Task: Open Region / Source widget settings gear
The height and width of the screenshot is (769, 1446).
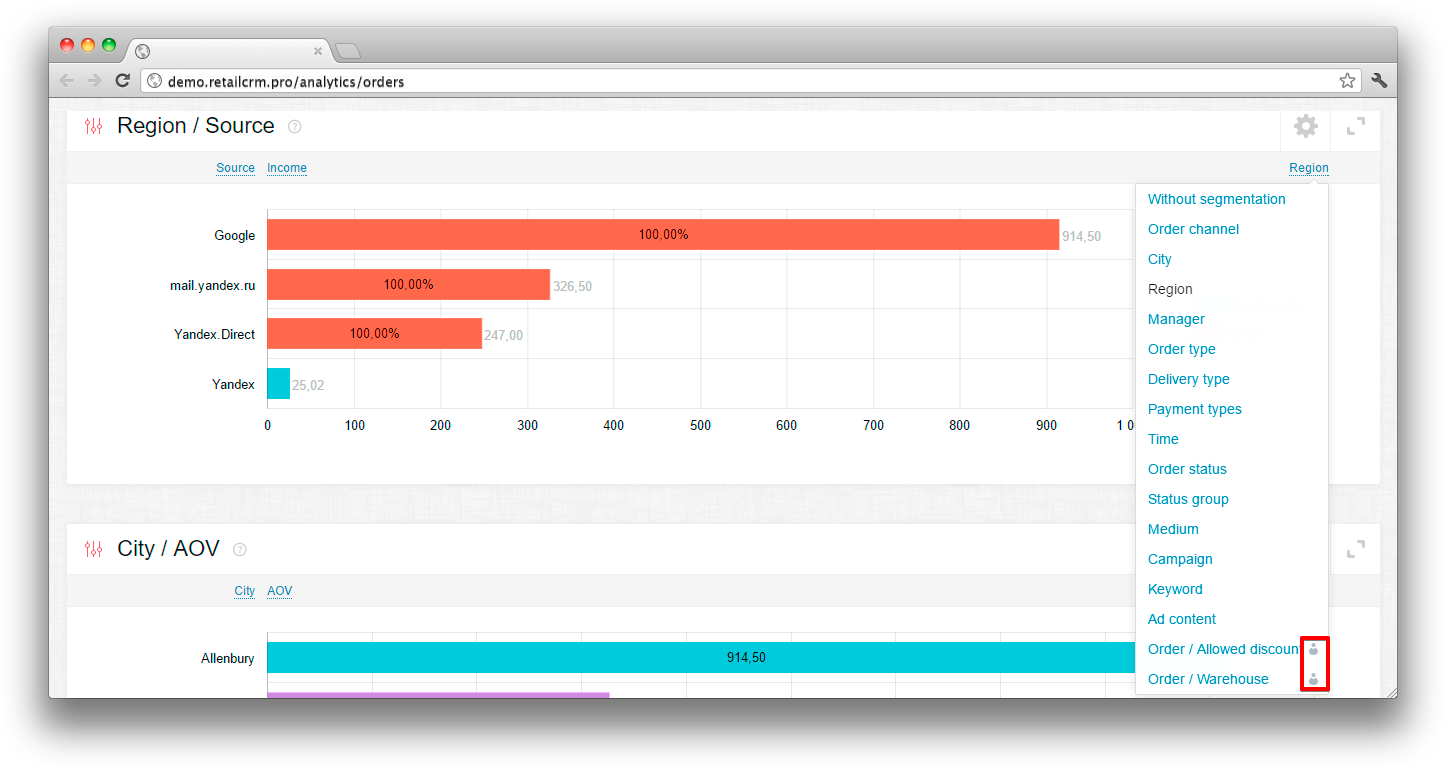Action: (x=1305, y=126)
